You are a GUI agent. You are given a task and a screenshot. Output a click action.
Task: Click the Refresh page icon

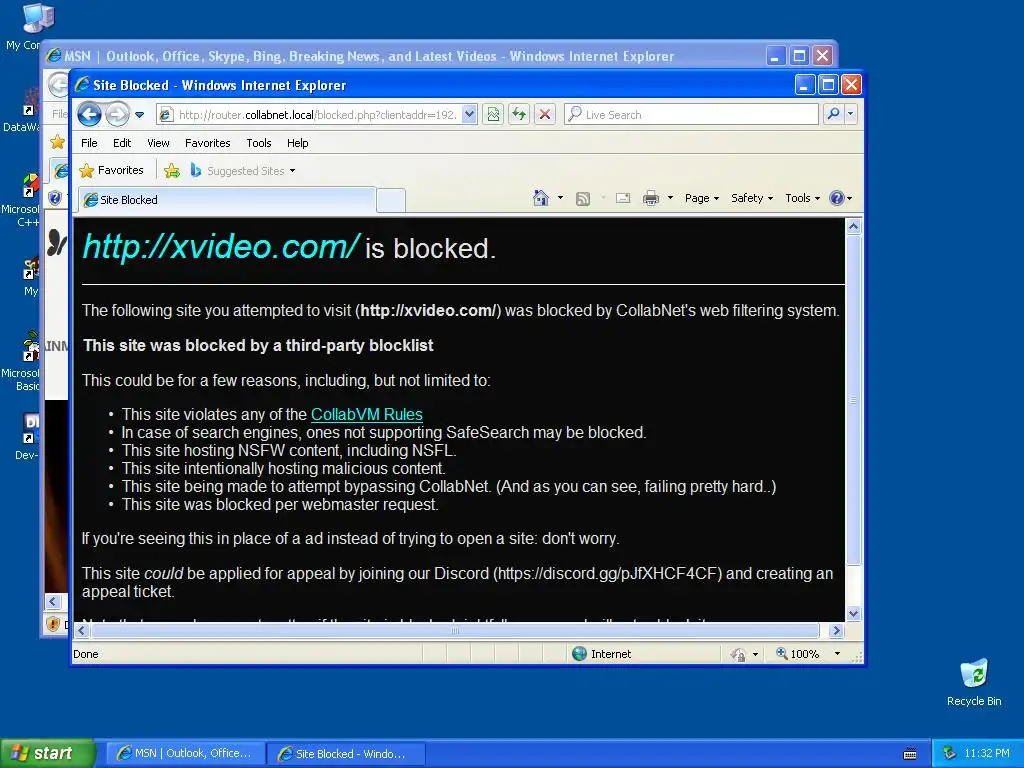[519, 115]
